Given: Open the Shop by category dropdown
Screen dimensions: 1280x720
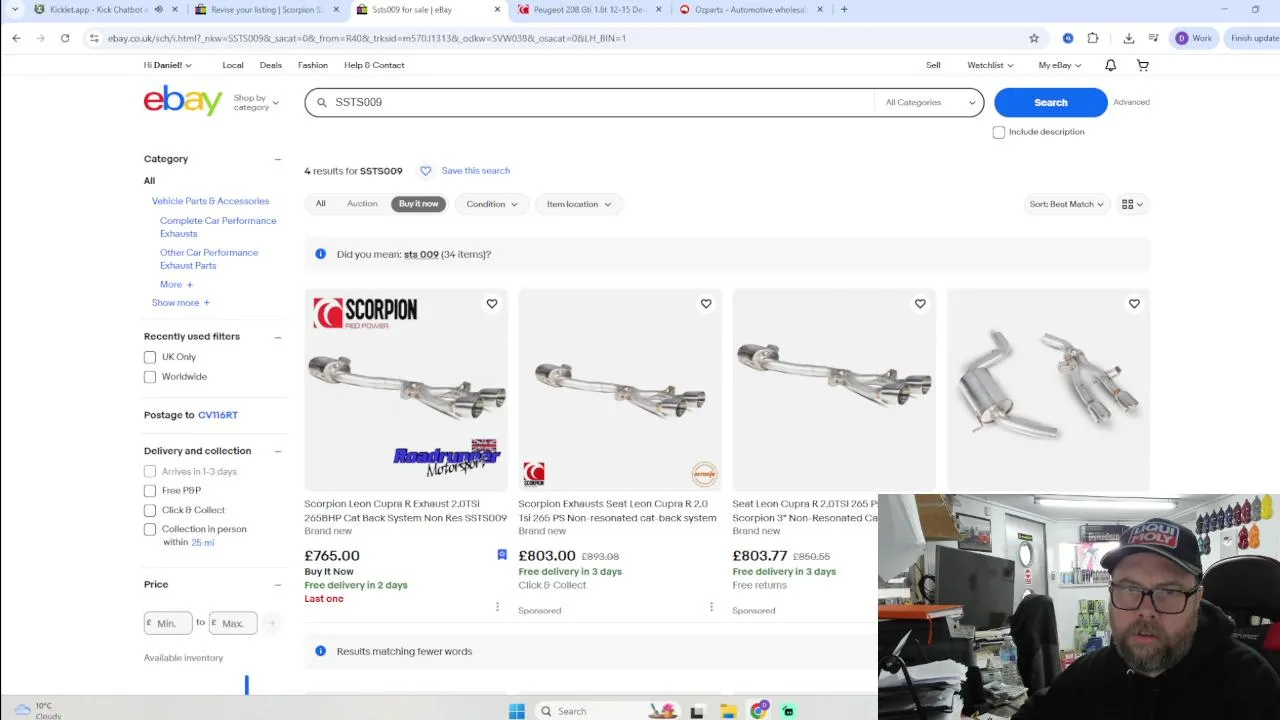Looking at the screenshot, I should [x=256, y=102].
